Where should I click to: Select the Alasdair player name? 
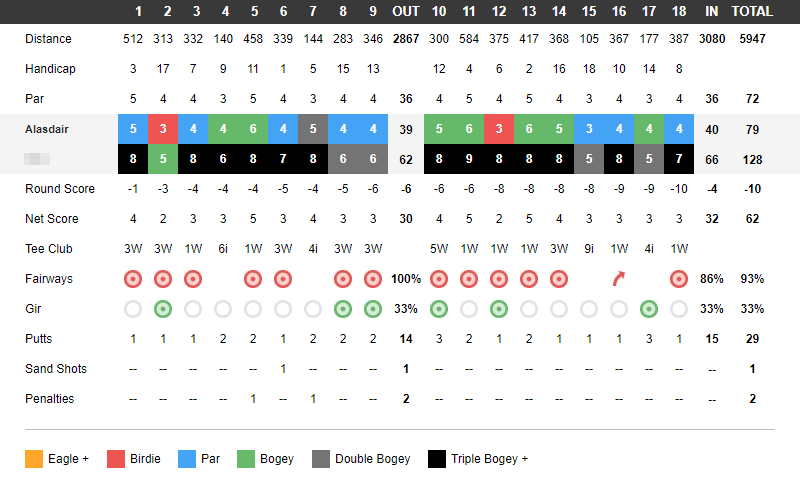[x=47, y=129]
